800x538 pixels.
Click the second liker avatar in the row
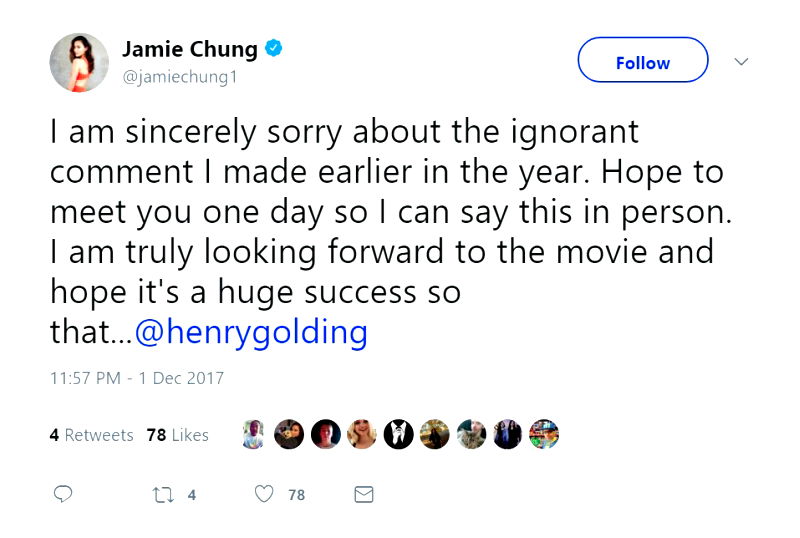coord(289,434)
